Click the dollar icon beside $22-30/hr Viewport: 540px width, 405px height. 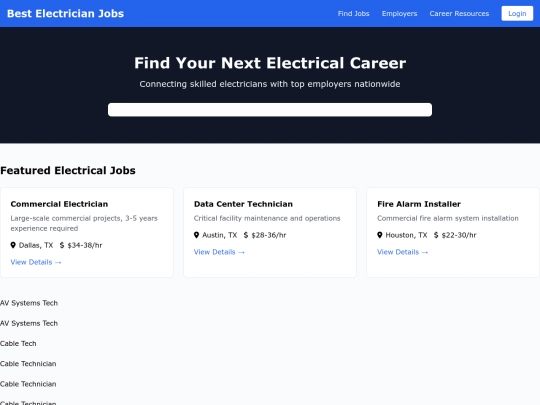(x=436, y=235)
